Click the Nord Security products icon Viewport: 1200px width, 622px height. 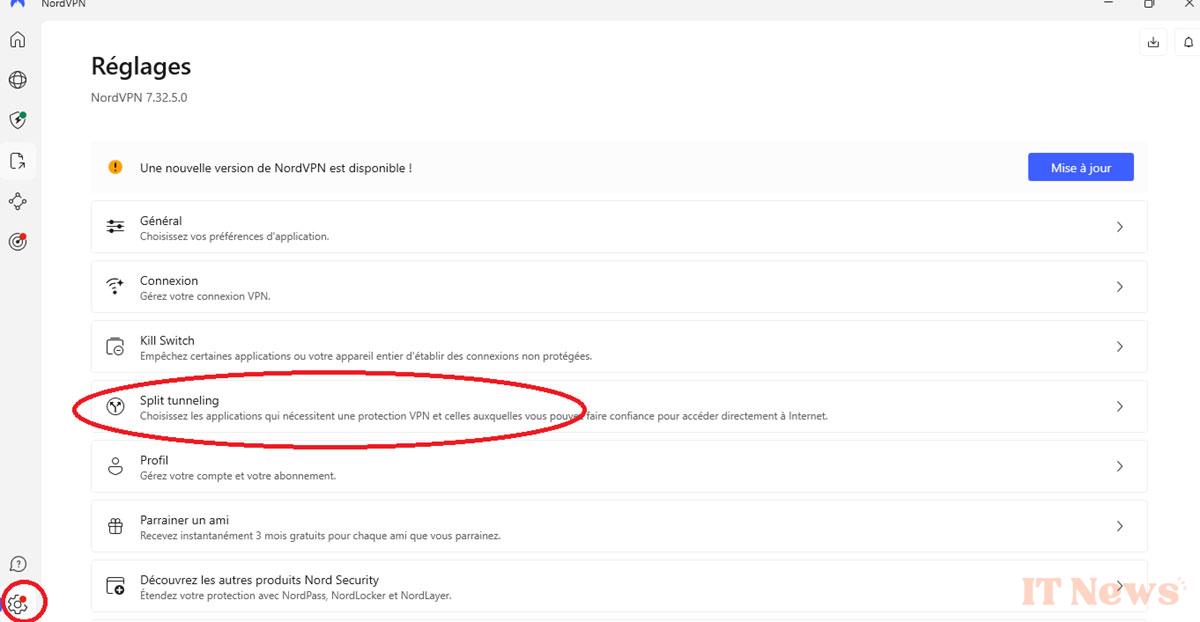point(116,586)
